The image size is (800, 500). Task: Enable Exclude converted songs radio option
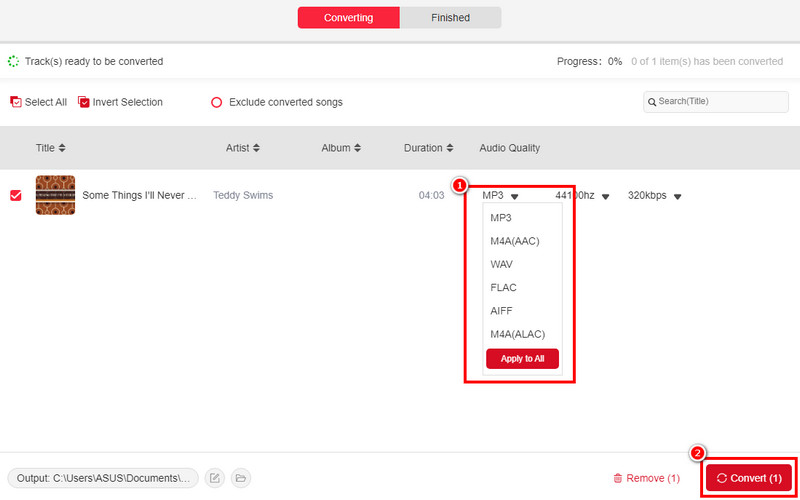click(216, 103)
